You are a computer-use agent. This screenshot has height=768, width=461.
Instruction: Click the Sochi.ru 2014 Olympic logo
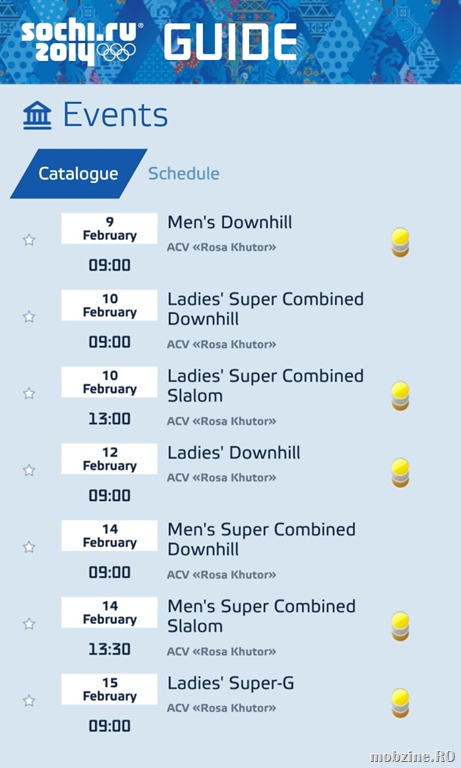[79, 42]
